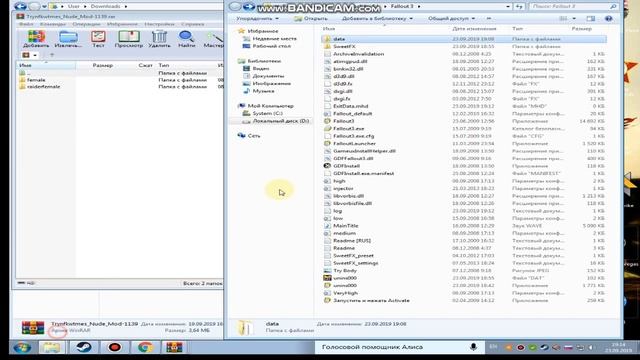640x360 pixels.
Task: Click the Открыть button in the Explorer toolbar
Action: pos(311,18)
